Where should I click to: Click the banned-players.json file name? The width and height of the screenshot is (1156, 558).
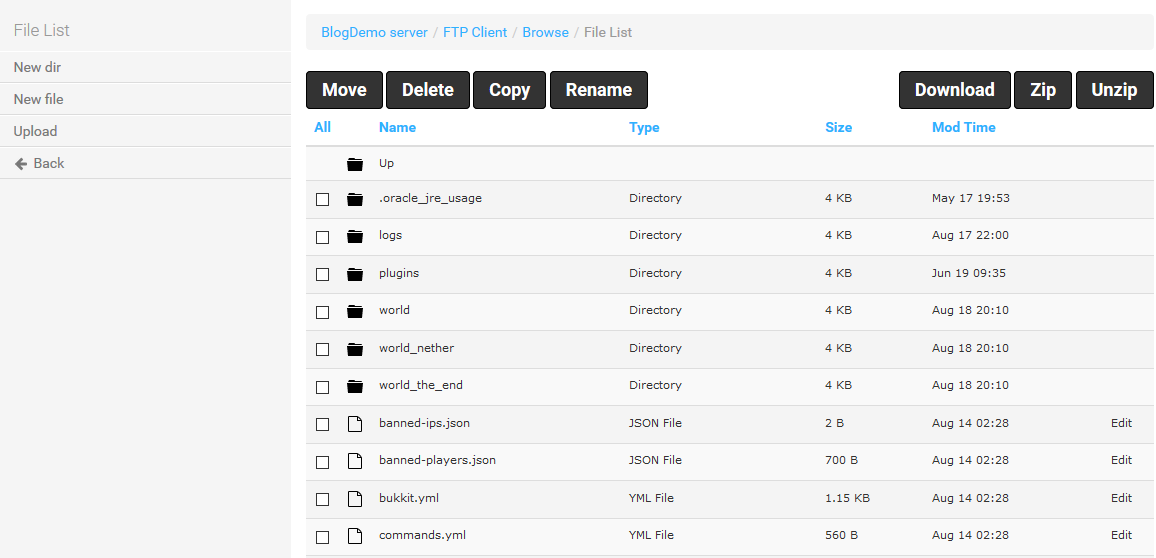437,460
